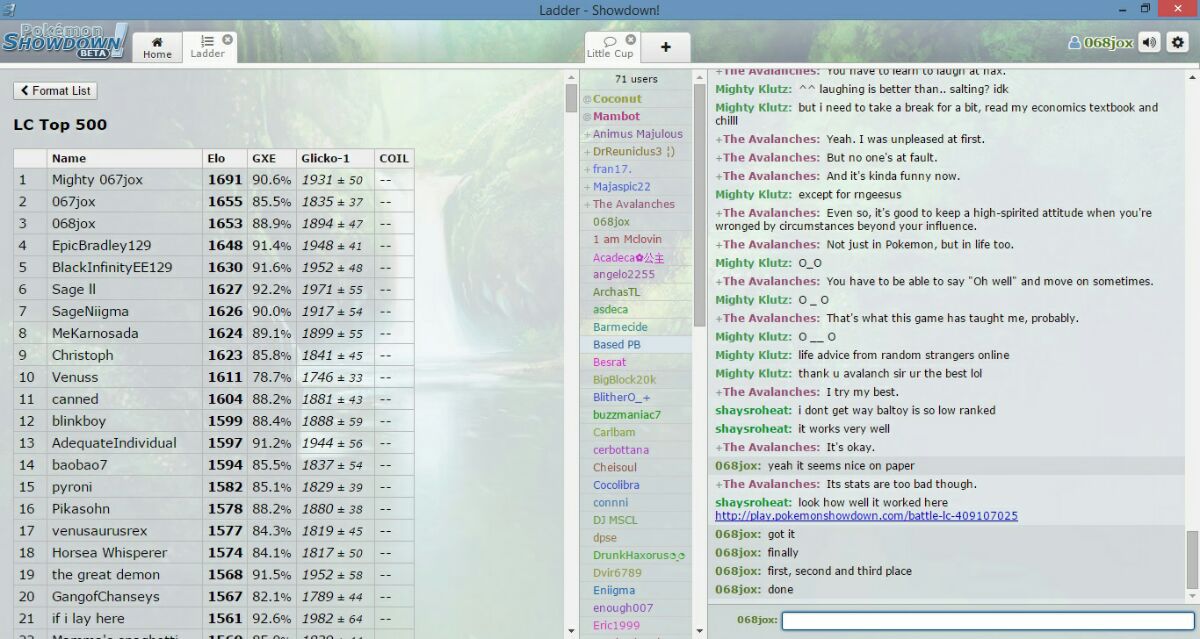
Task: Open the Home tab
Action: tap(157, 46)
